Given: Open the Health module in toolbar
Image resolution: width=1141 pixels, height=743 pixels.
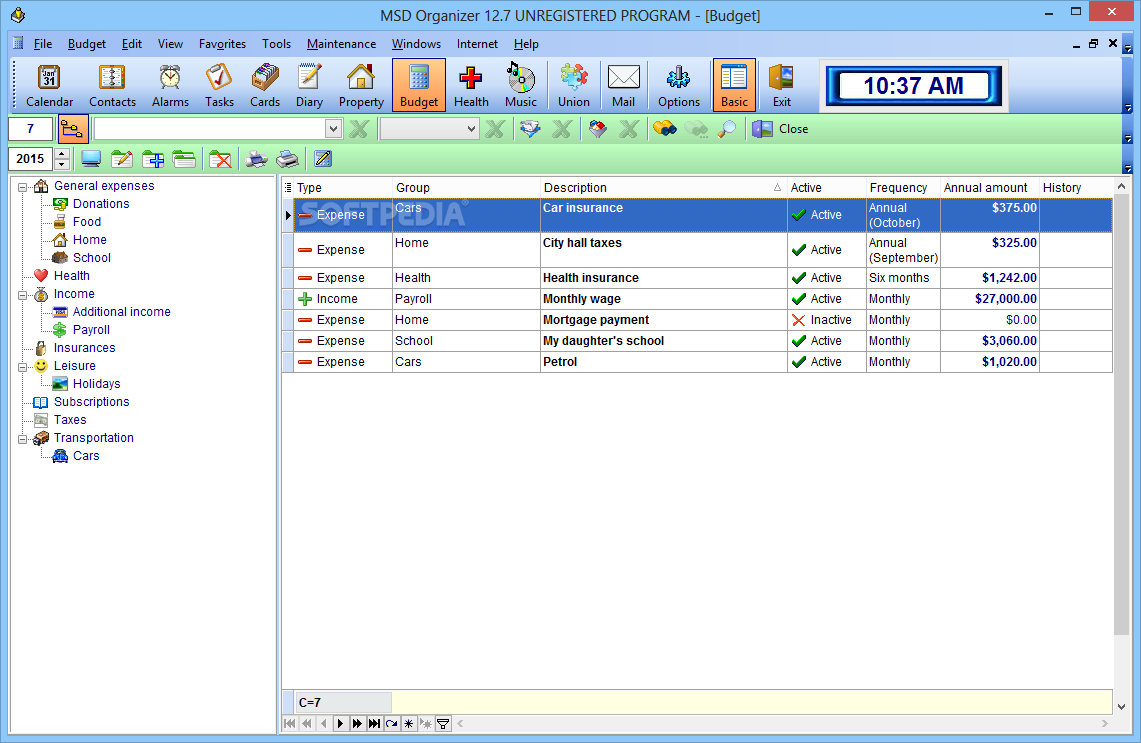Looking at the screenshot, I should [471, 85].
